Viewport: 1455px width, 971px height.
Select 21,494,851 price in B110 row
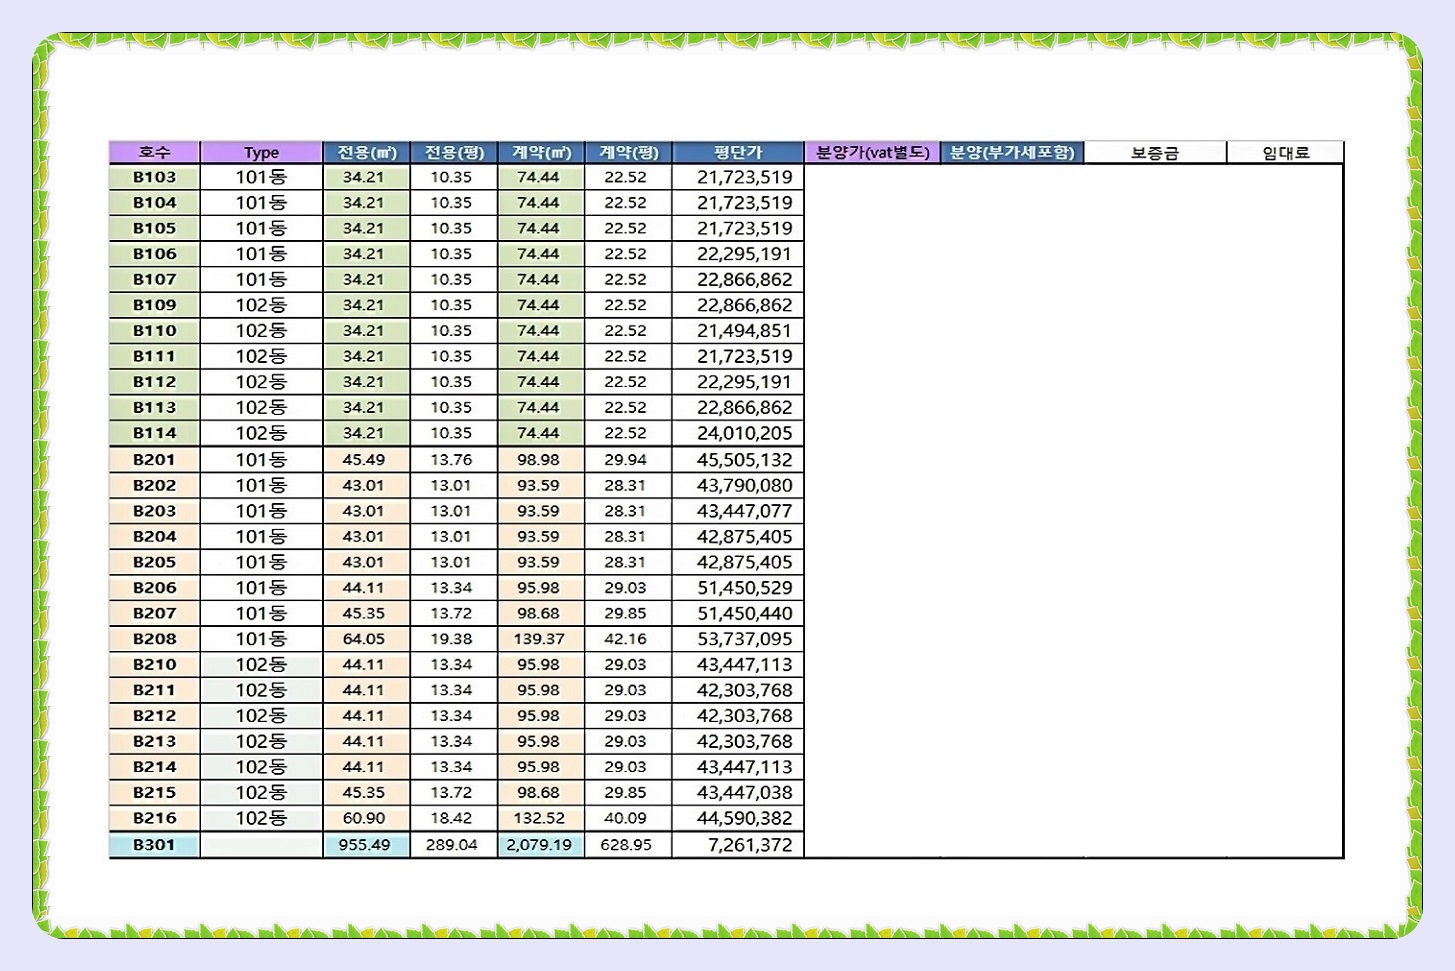point(738,331)
